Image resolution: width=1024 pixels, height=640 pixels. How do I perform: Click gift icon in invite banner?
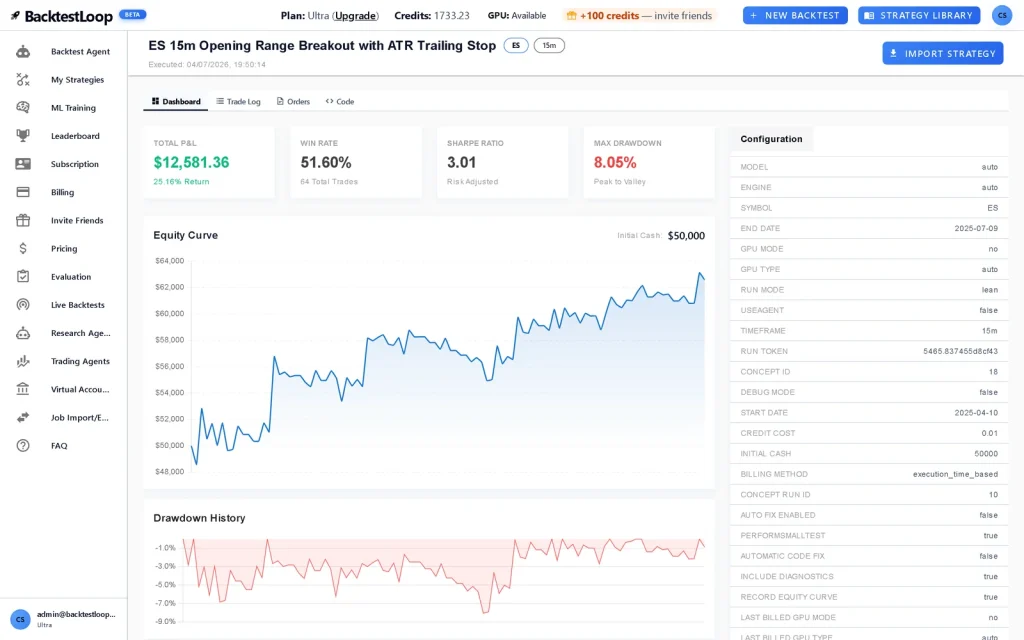[x=571, y=16]
